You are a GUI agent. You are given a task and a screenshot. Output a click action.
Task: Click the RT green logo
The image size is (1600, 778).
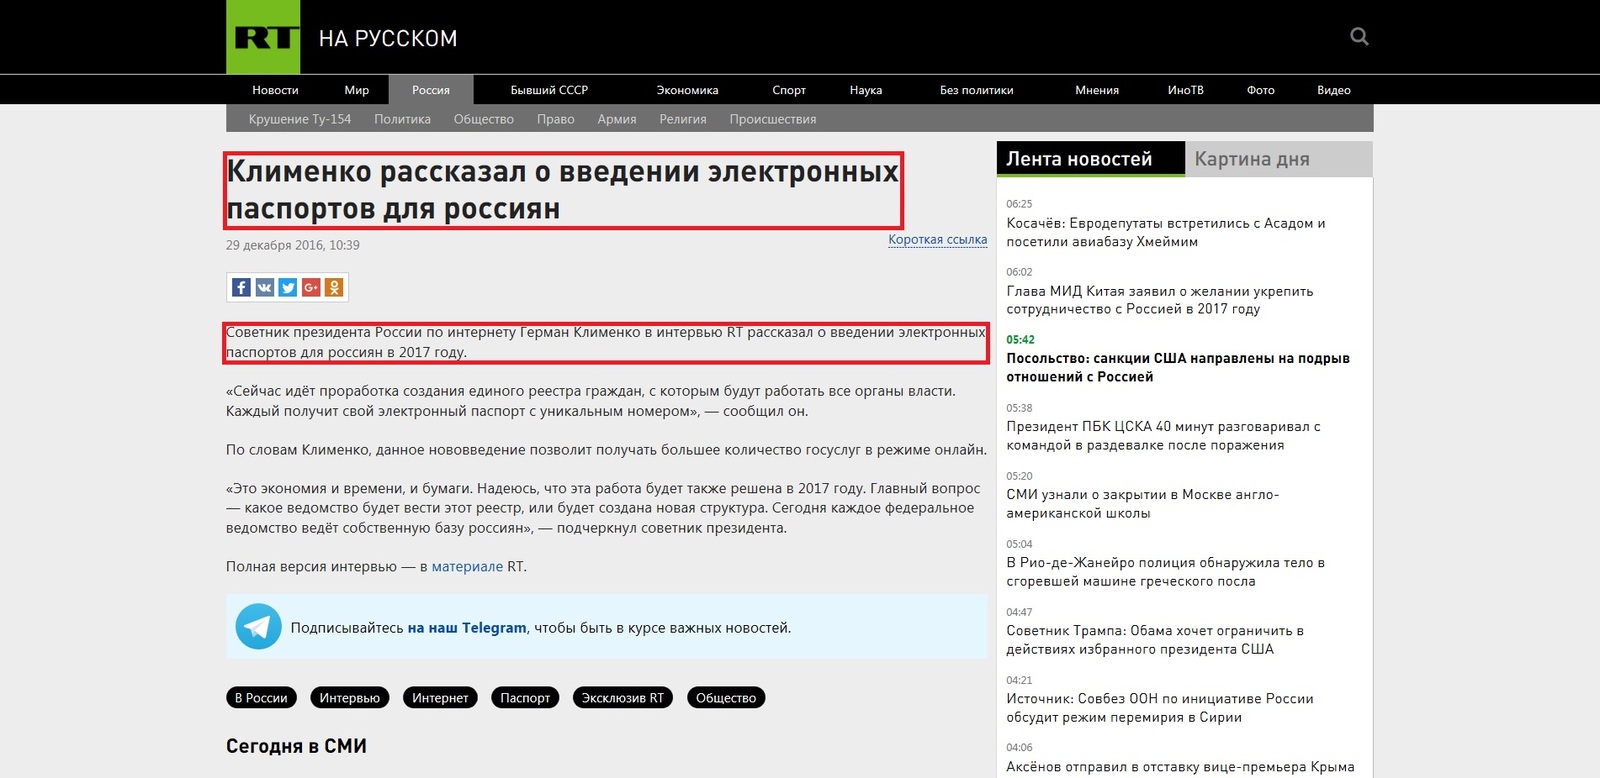pyautogui.click(x=263, y=37)
